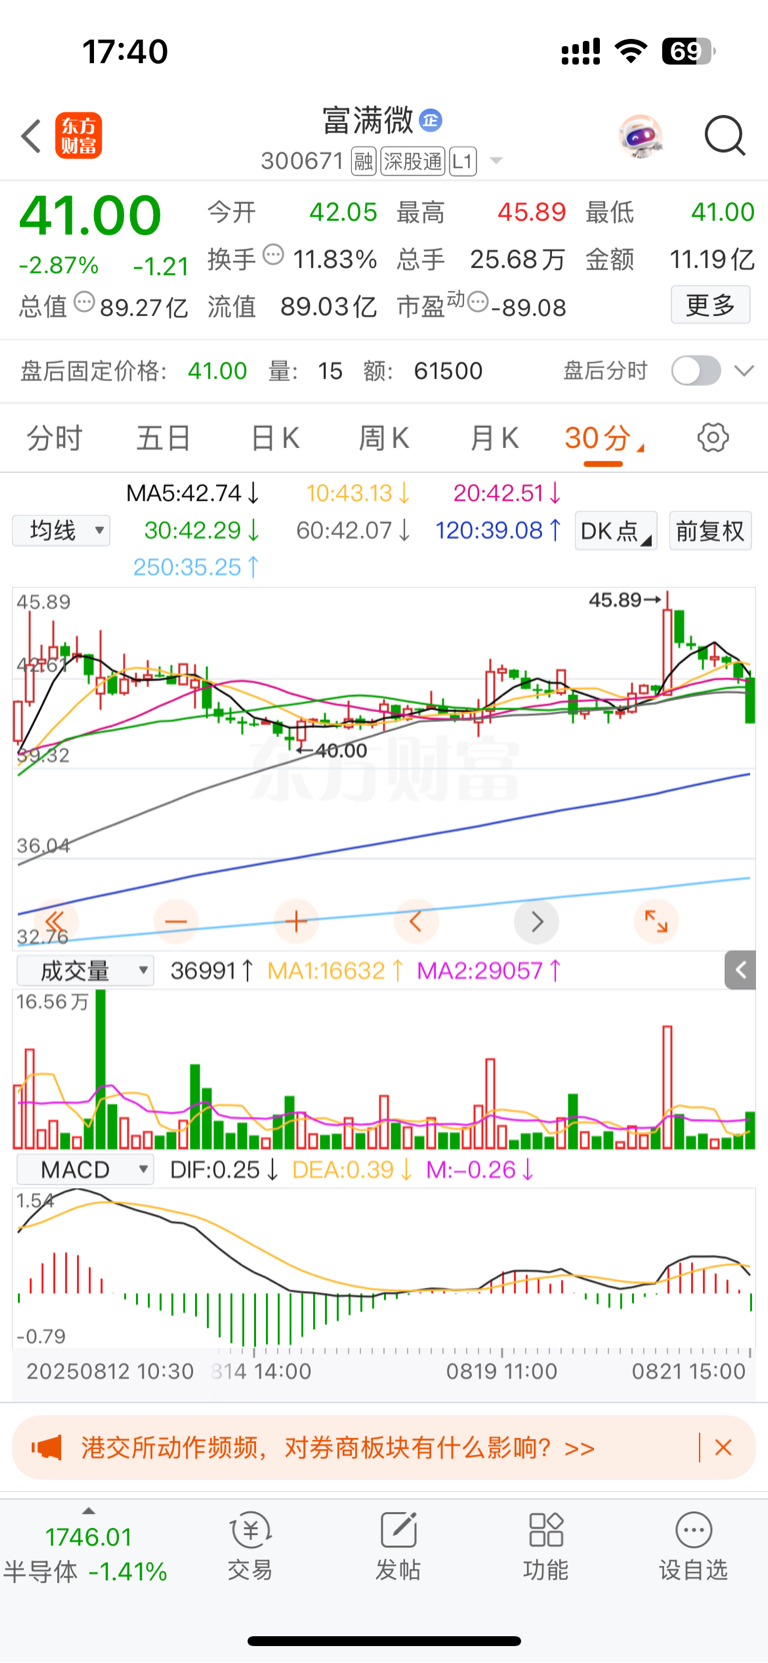The width and height of the screenshot is (768, 1663).
Task: Switch to the 五日 tab
Action: point(164,438)
